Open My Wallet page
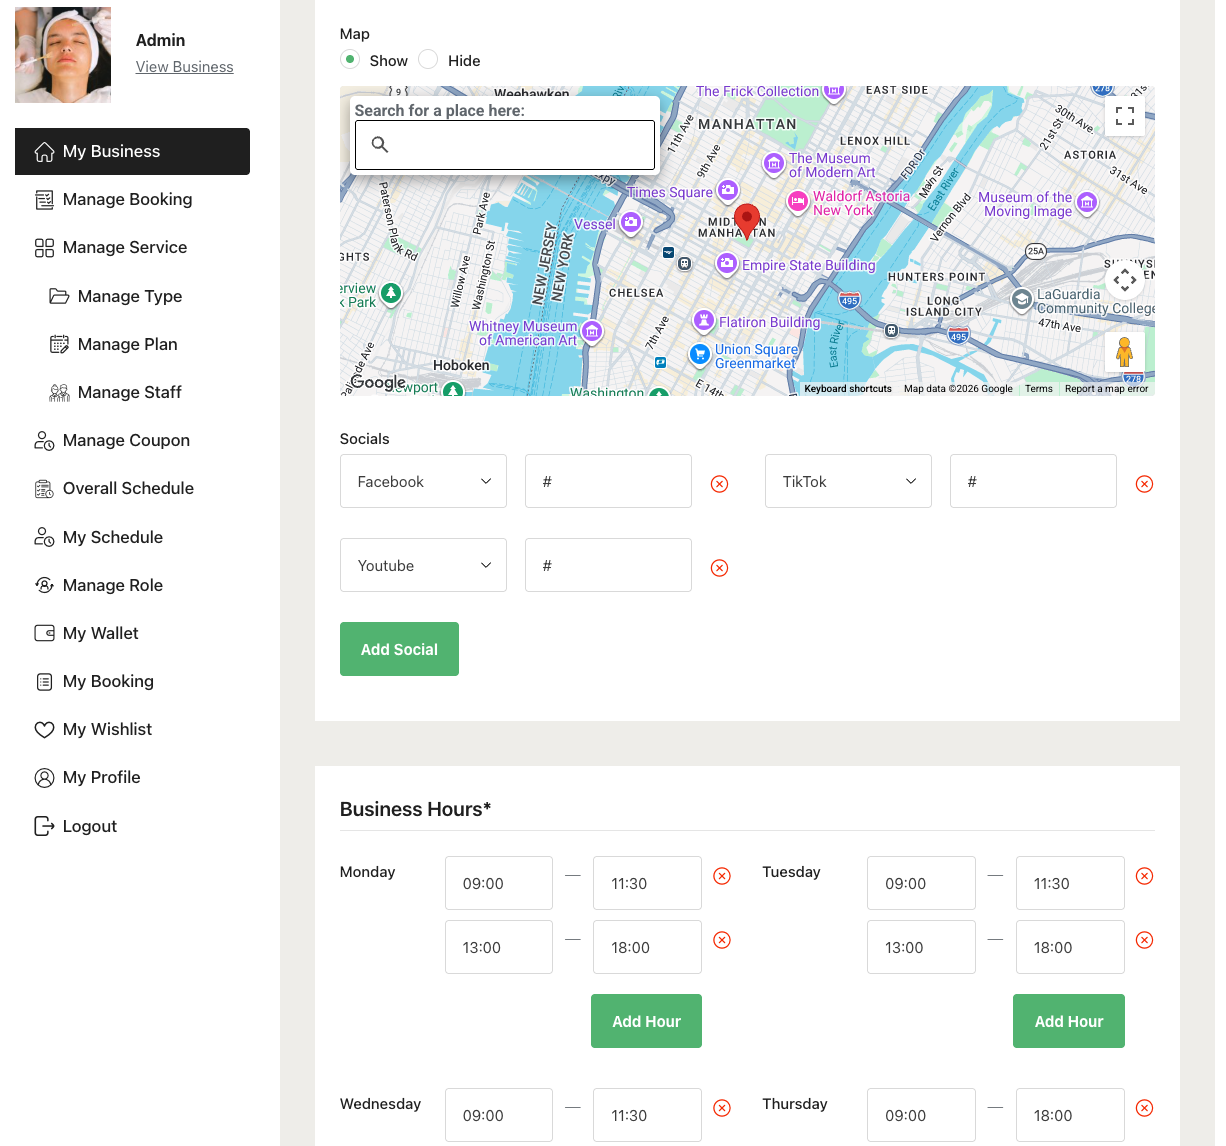This screenshot has width=1226, height=1146. click(x=132, y=633)
